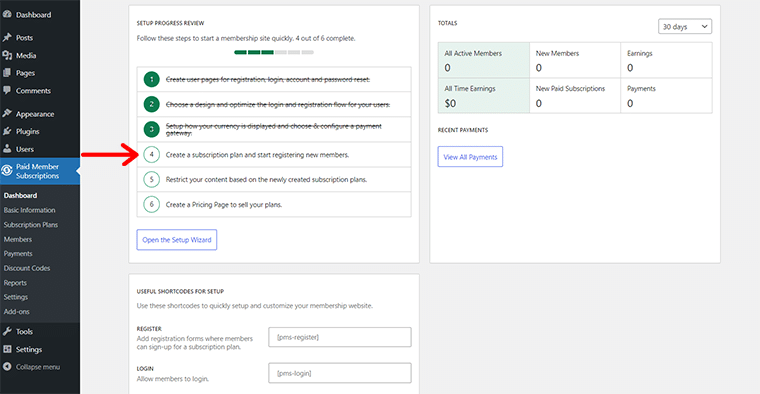Click the All Active Members stat cell
Viewport: 760px width, 394px height.
[484, 60]
